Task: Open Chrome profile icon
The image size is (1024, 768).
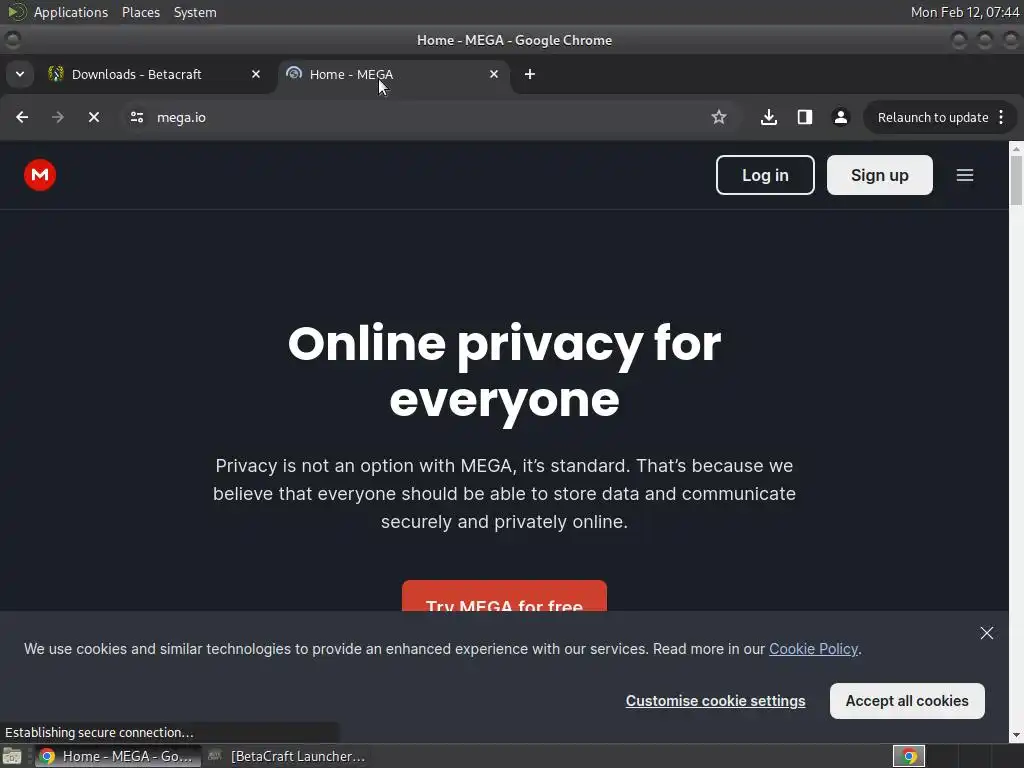Action: [x=840, y=117]
